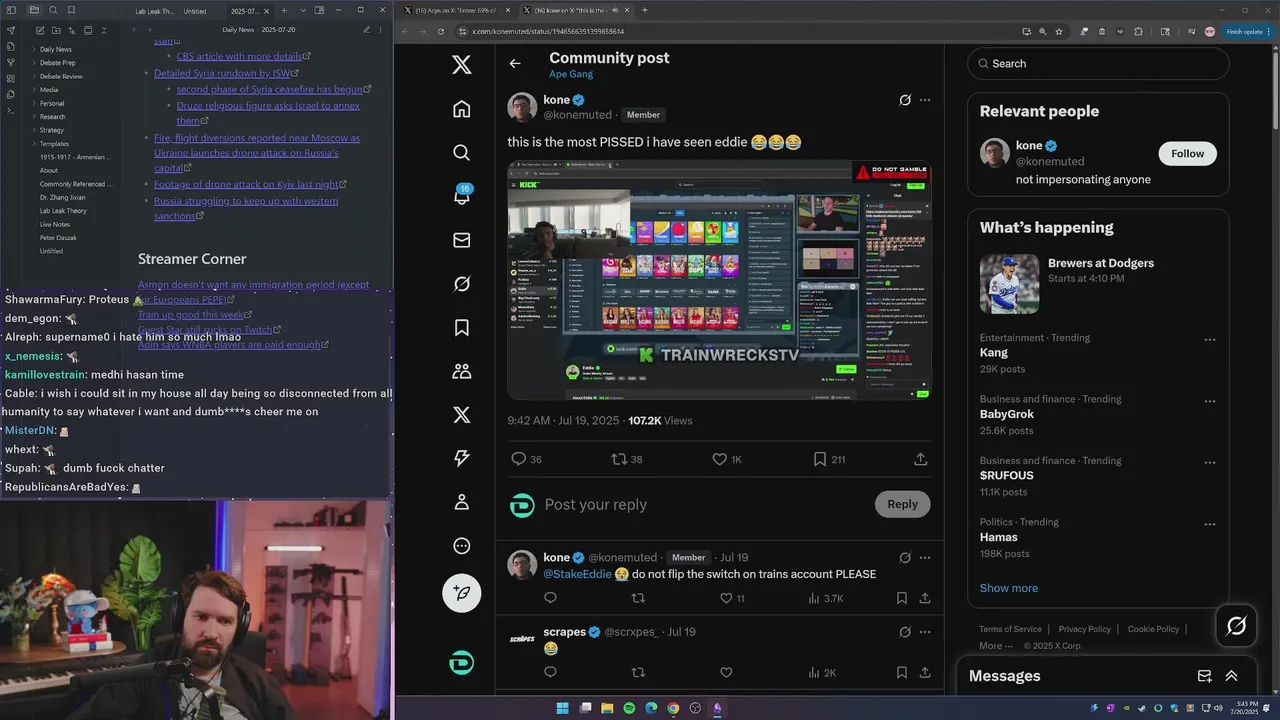This screenshot has height=720, width=1280.
Task: Open more options on kone's main post
Action: point(925,100)
